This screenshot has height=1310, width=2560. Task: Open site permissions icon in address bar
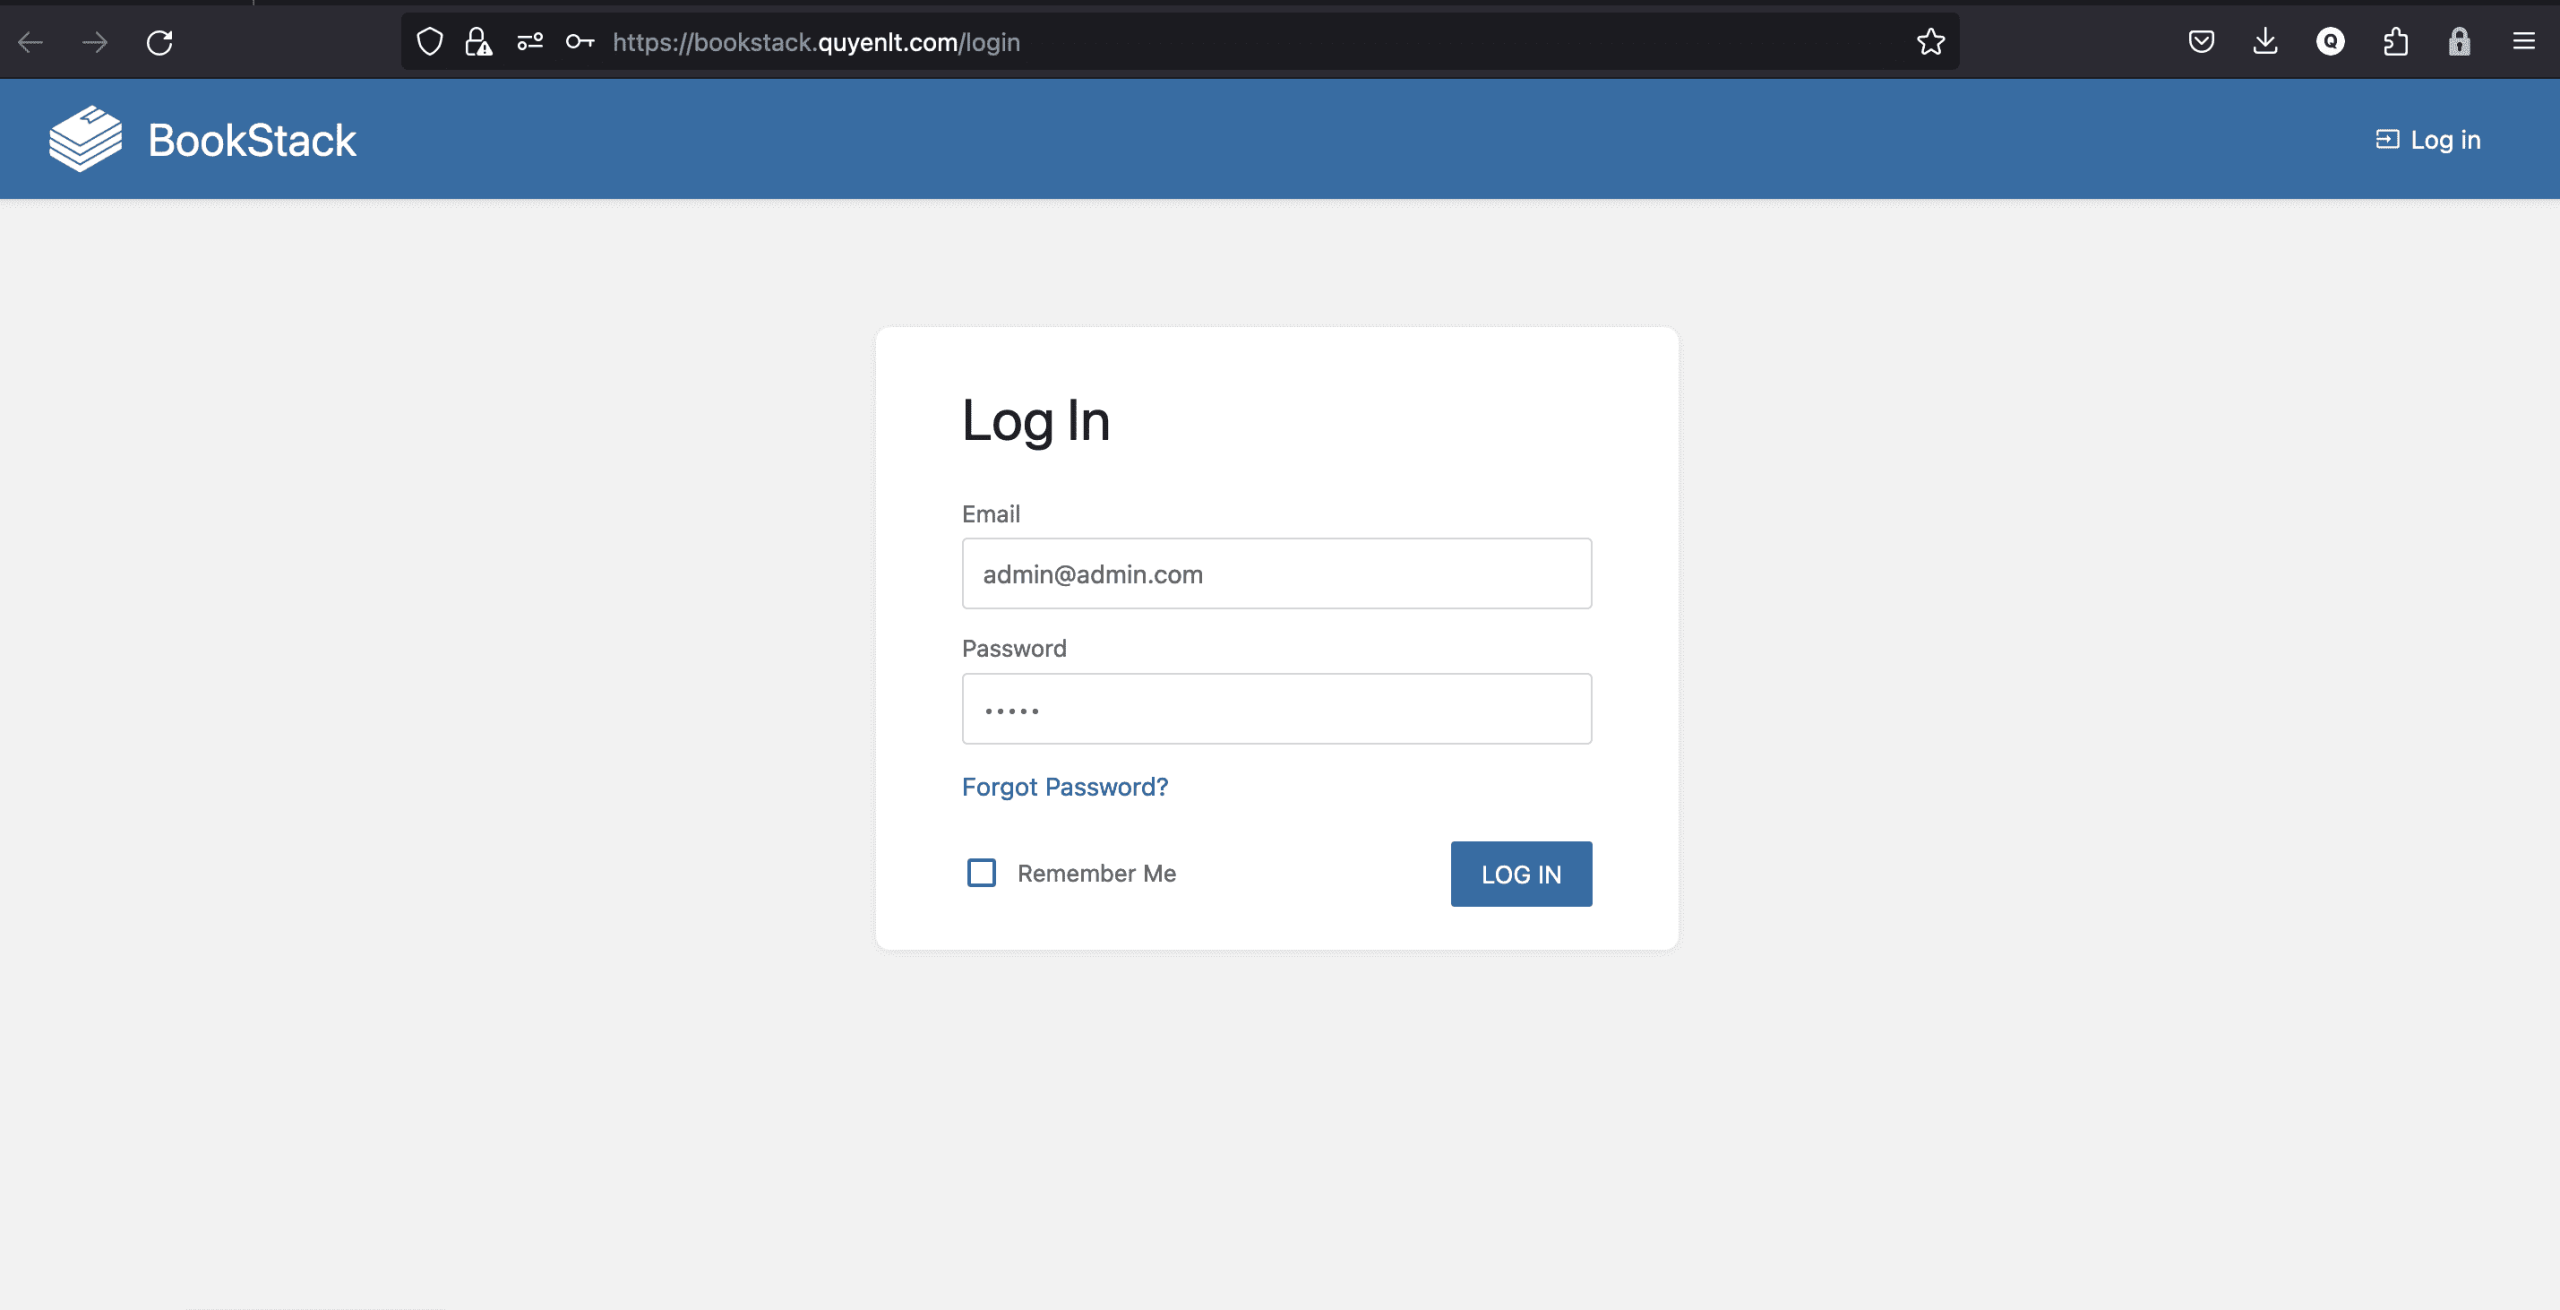tap(530, 42)
